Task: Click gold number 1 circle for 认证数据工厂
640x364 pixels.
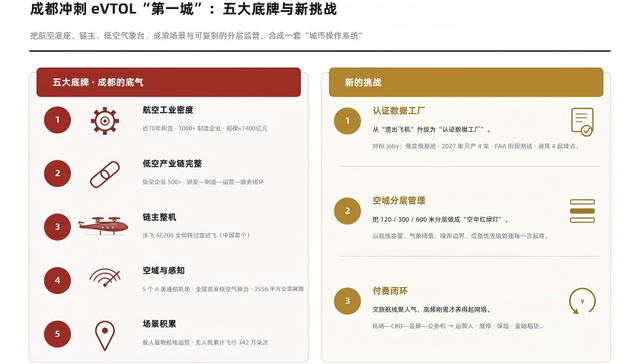Action: click(x=347, y=121)
